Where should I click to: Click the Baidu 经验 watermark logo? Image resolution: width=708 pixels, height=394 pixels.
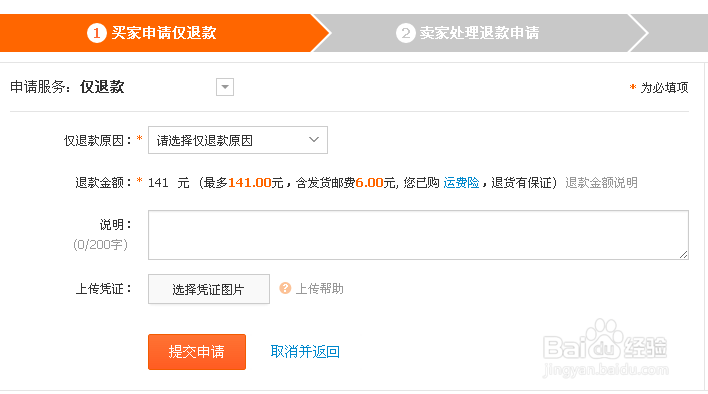click(606, 348)
